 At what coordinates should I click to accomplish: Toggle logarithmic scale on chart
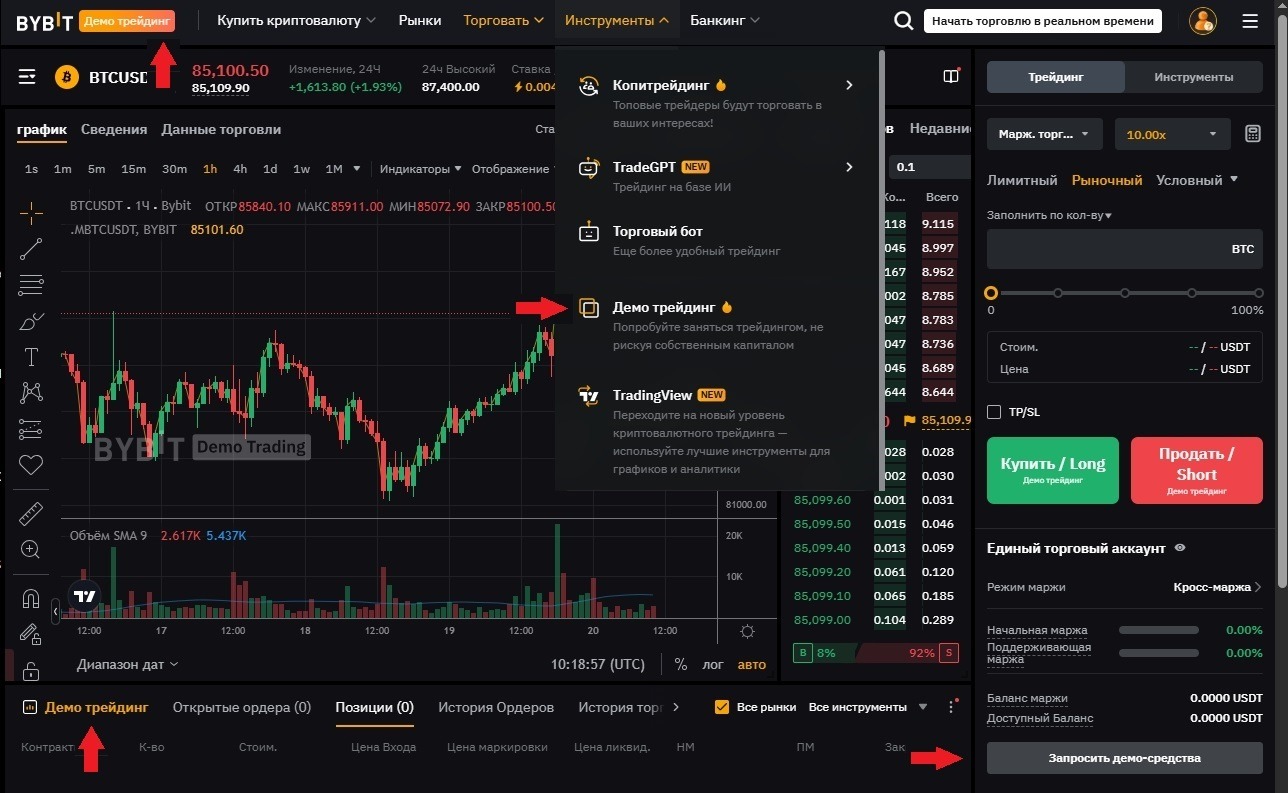[713, 664]
